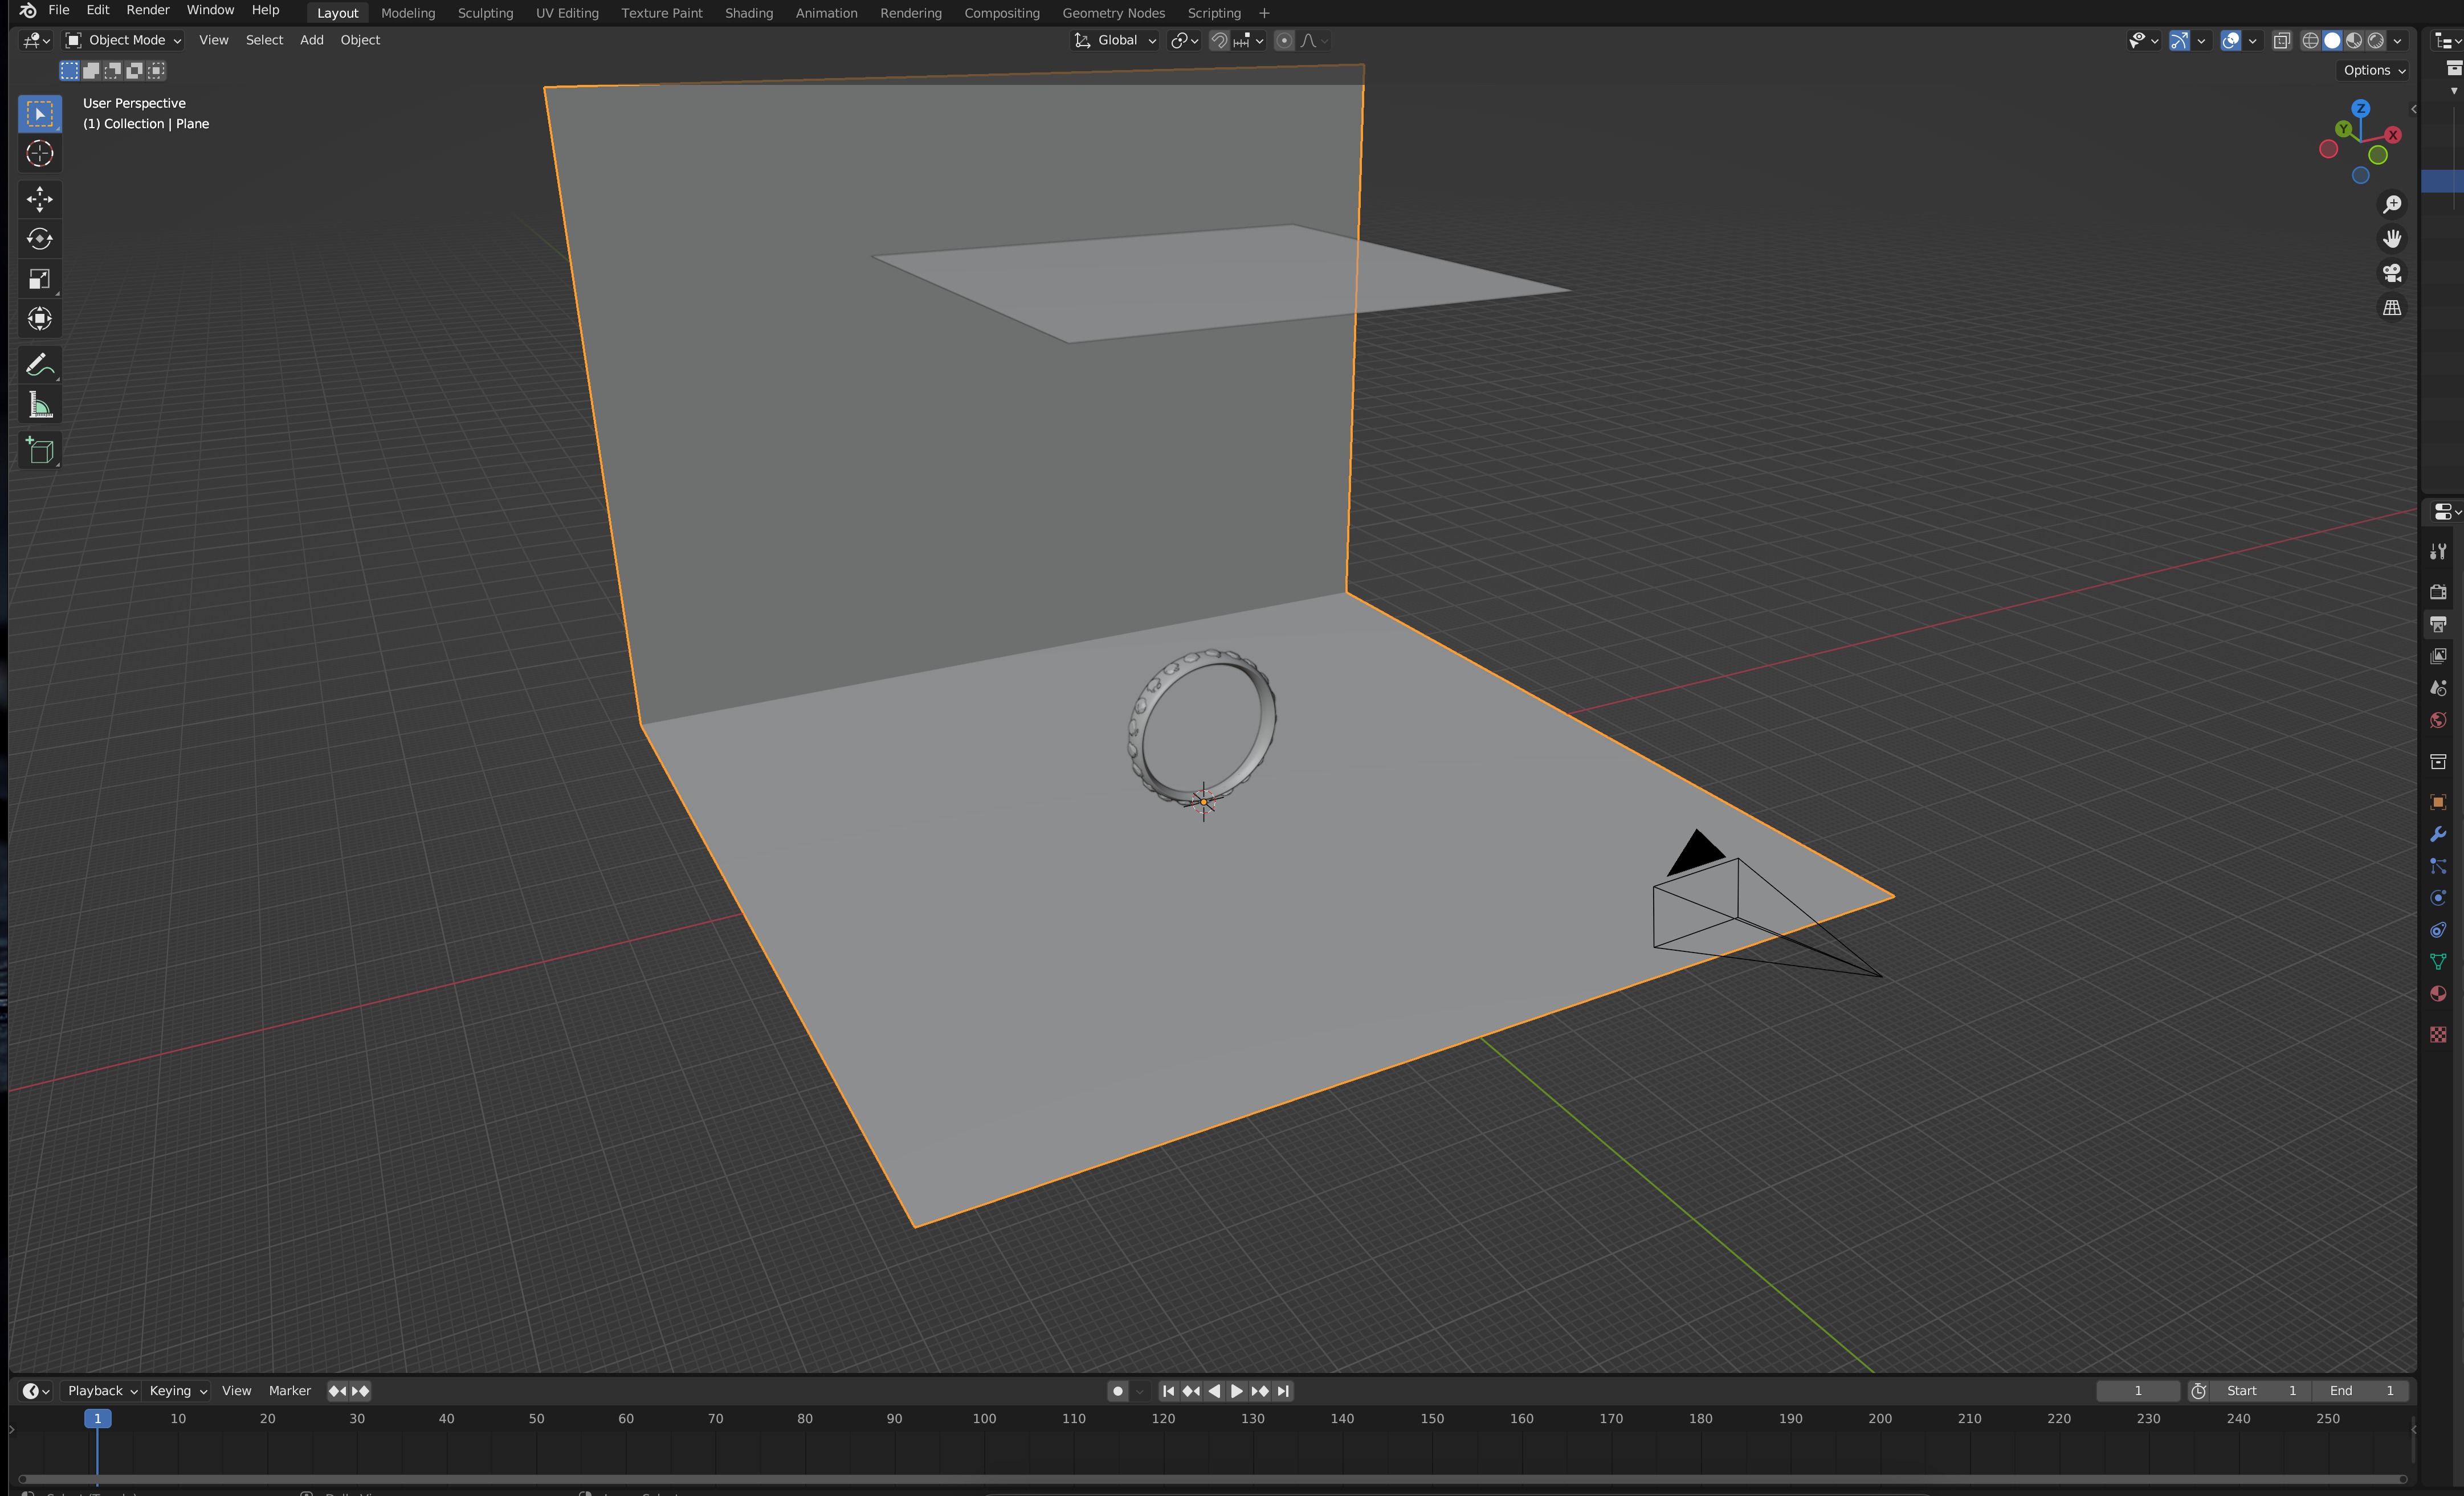Image resolution: width=2464 pixels, height=1496 pixels.
Task: Switch to Wireframe viewport shading
Action: click(x=2310, y=41)
